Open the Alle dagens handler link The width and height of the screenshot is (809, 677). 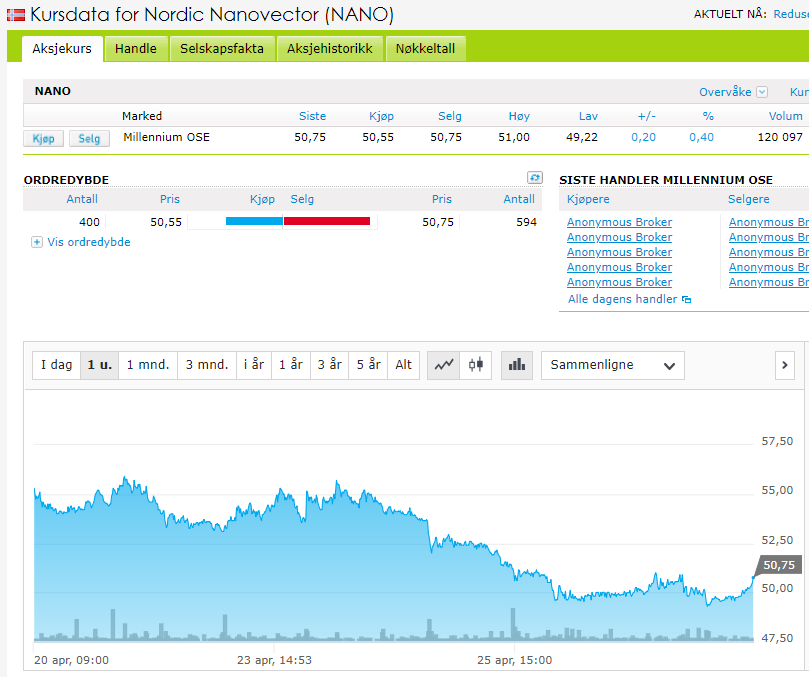coord(623,299)
